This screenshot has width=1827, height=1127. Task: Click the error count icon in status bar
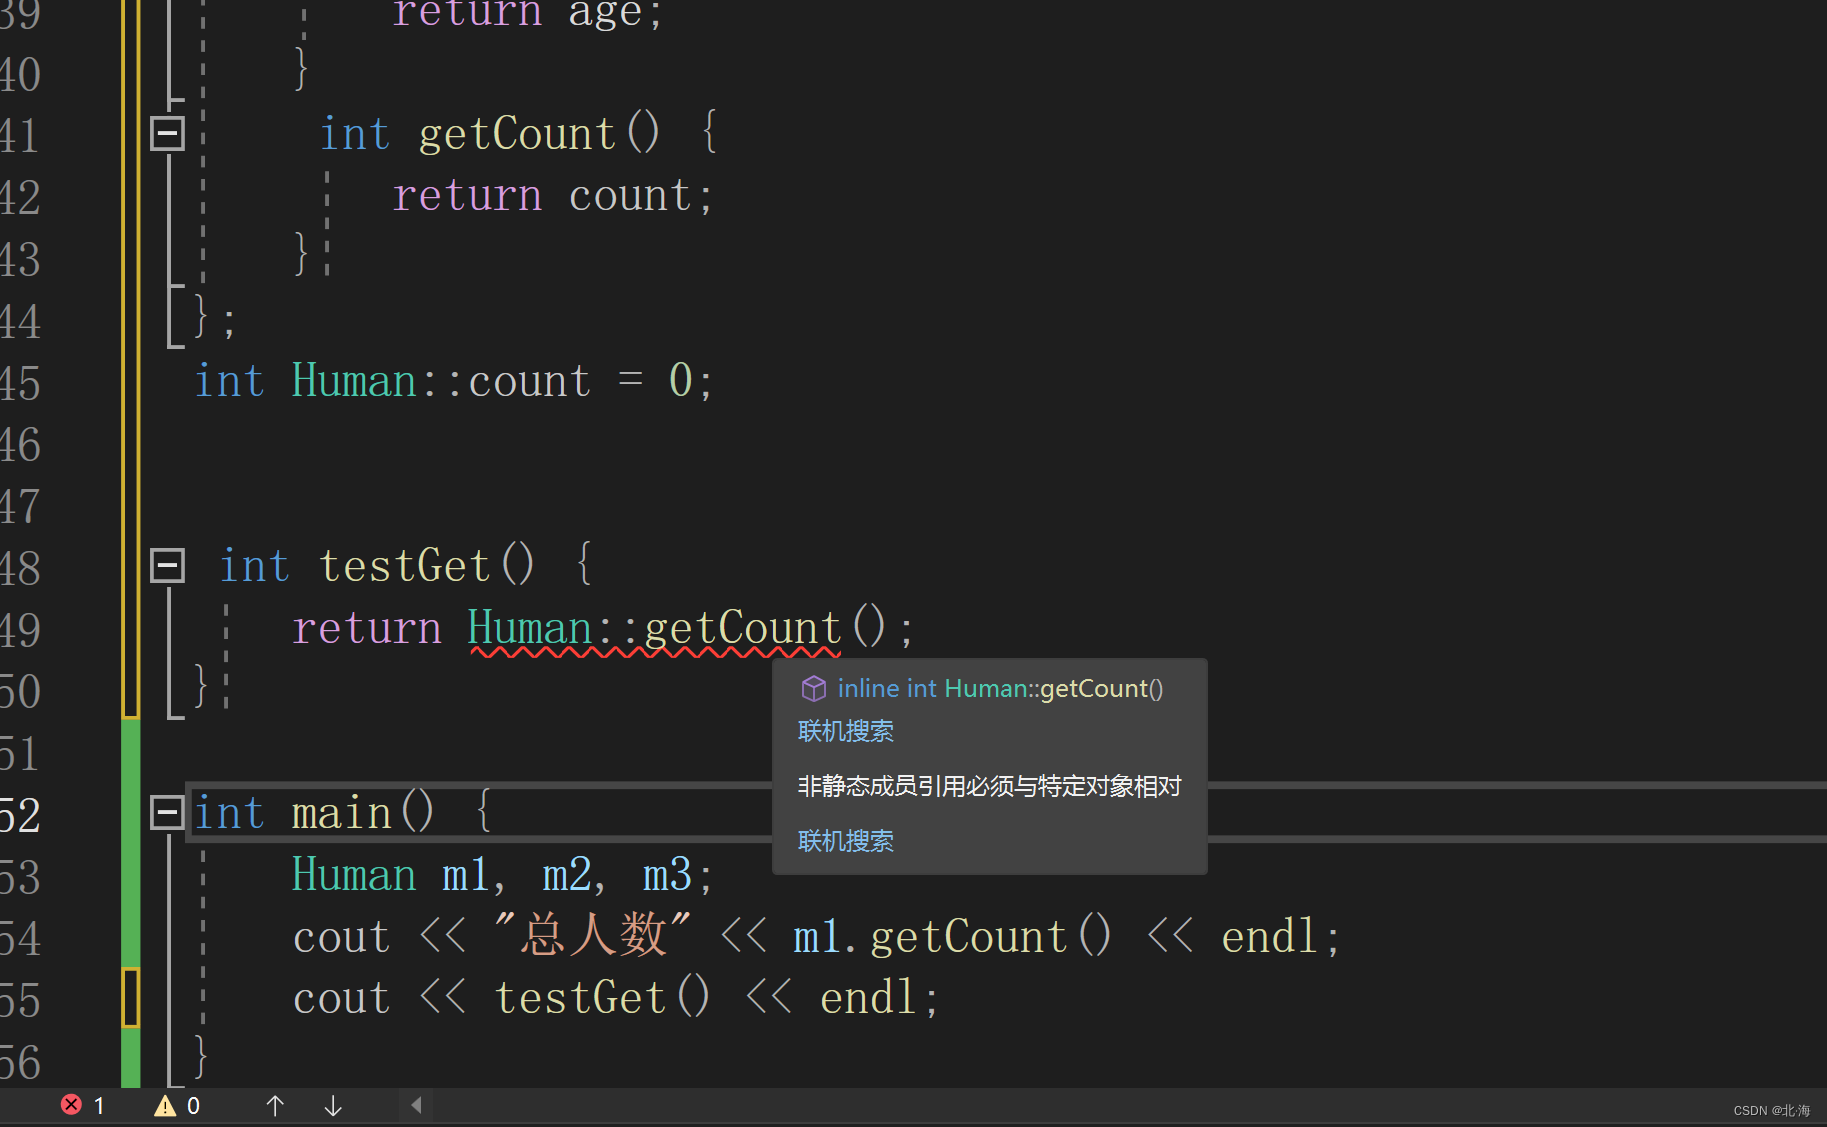pyautogui.click(x=72, y=1105)
